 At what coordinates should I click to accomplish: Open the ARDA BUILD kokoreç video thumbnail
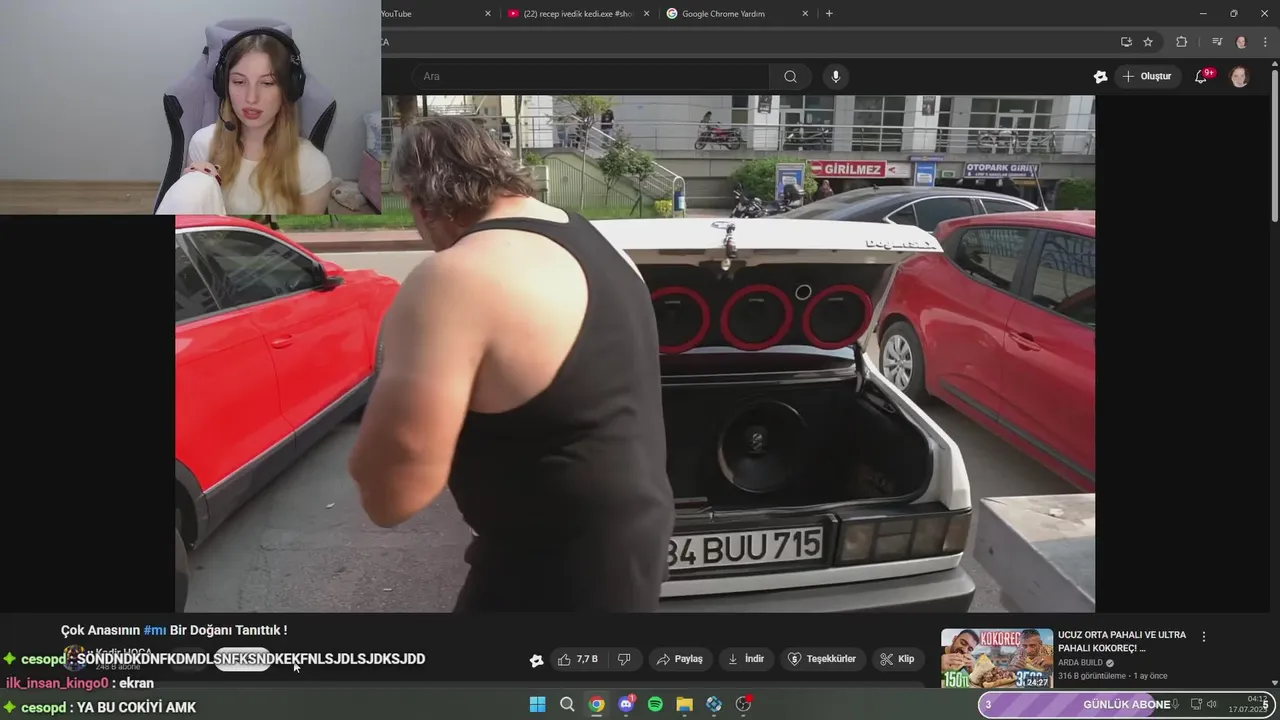point(997,658)
